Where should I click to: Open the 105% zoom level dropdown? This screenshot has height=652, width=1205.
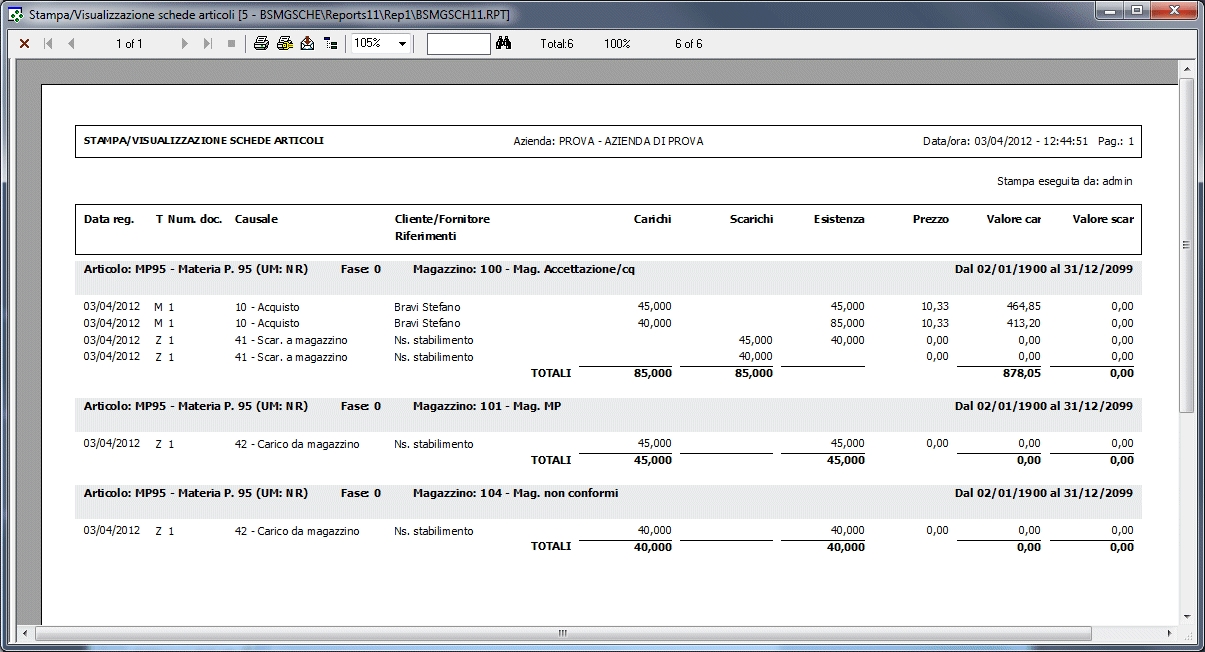coord(403,44)
